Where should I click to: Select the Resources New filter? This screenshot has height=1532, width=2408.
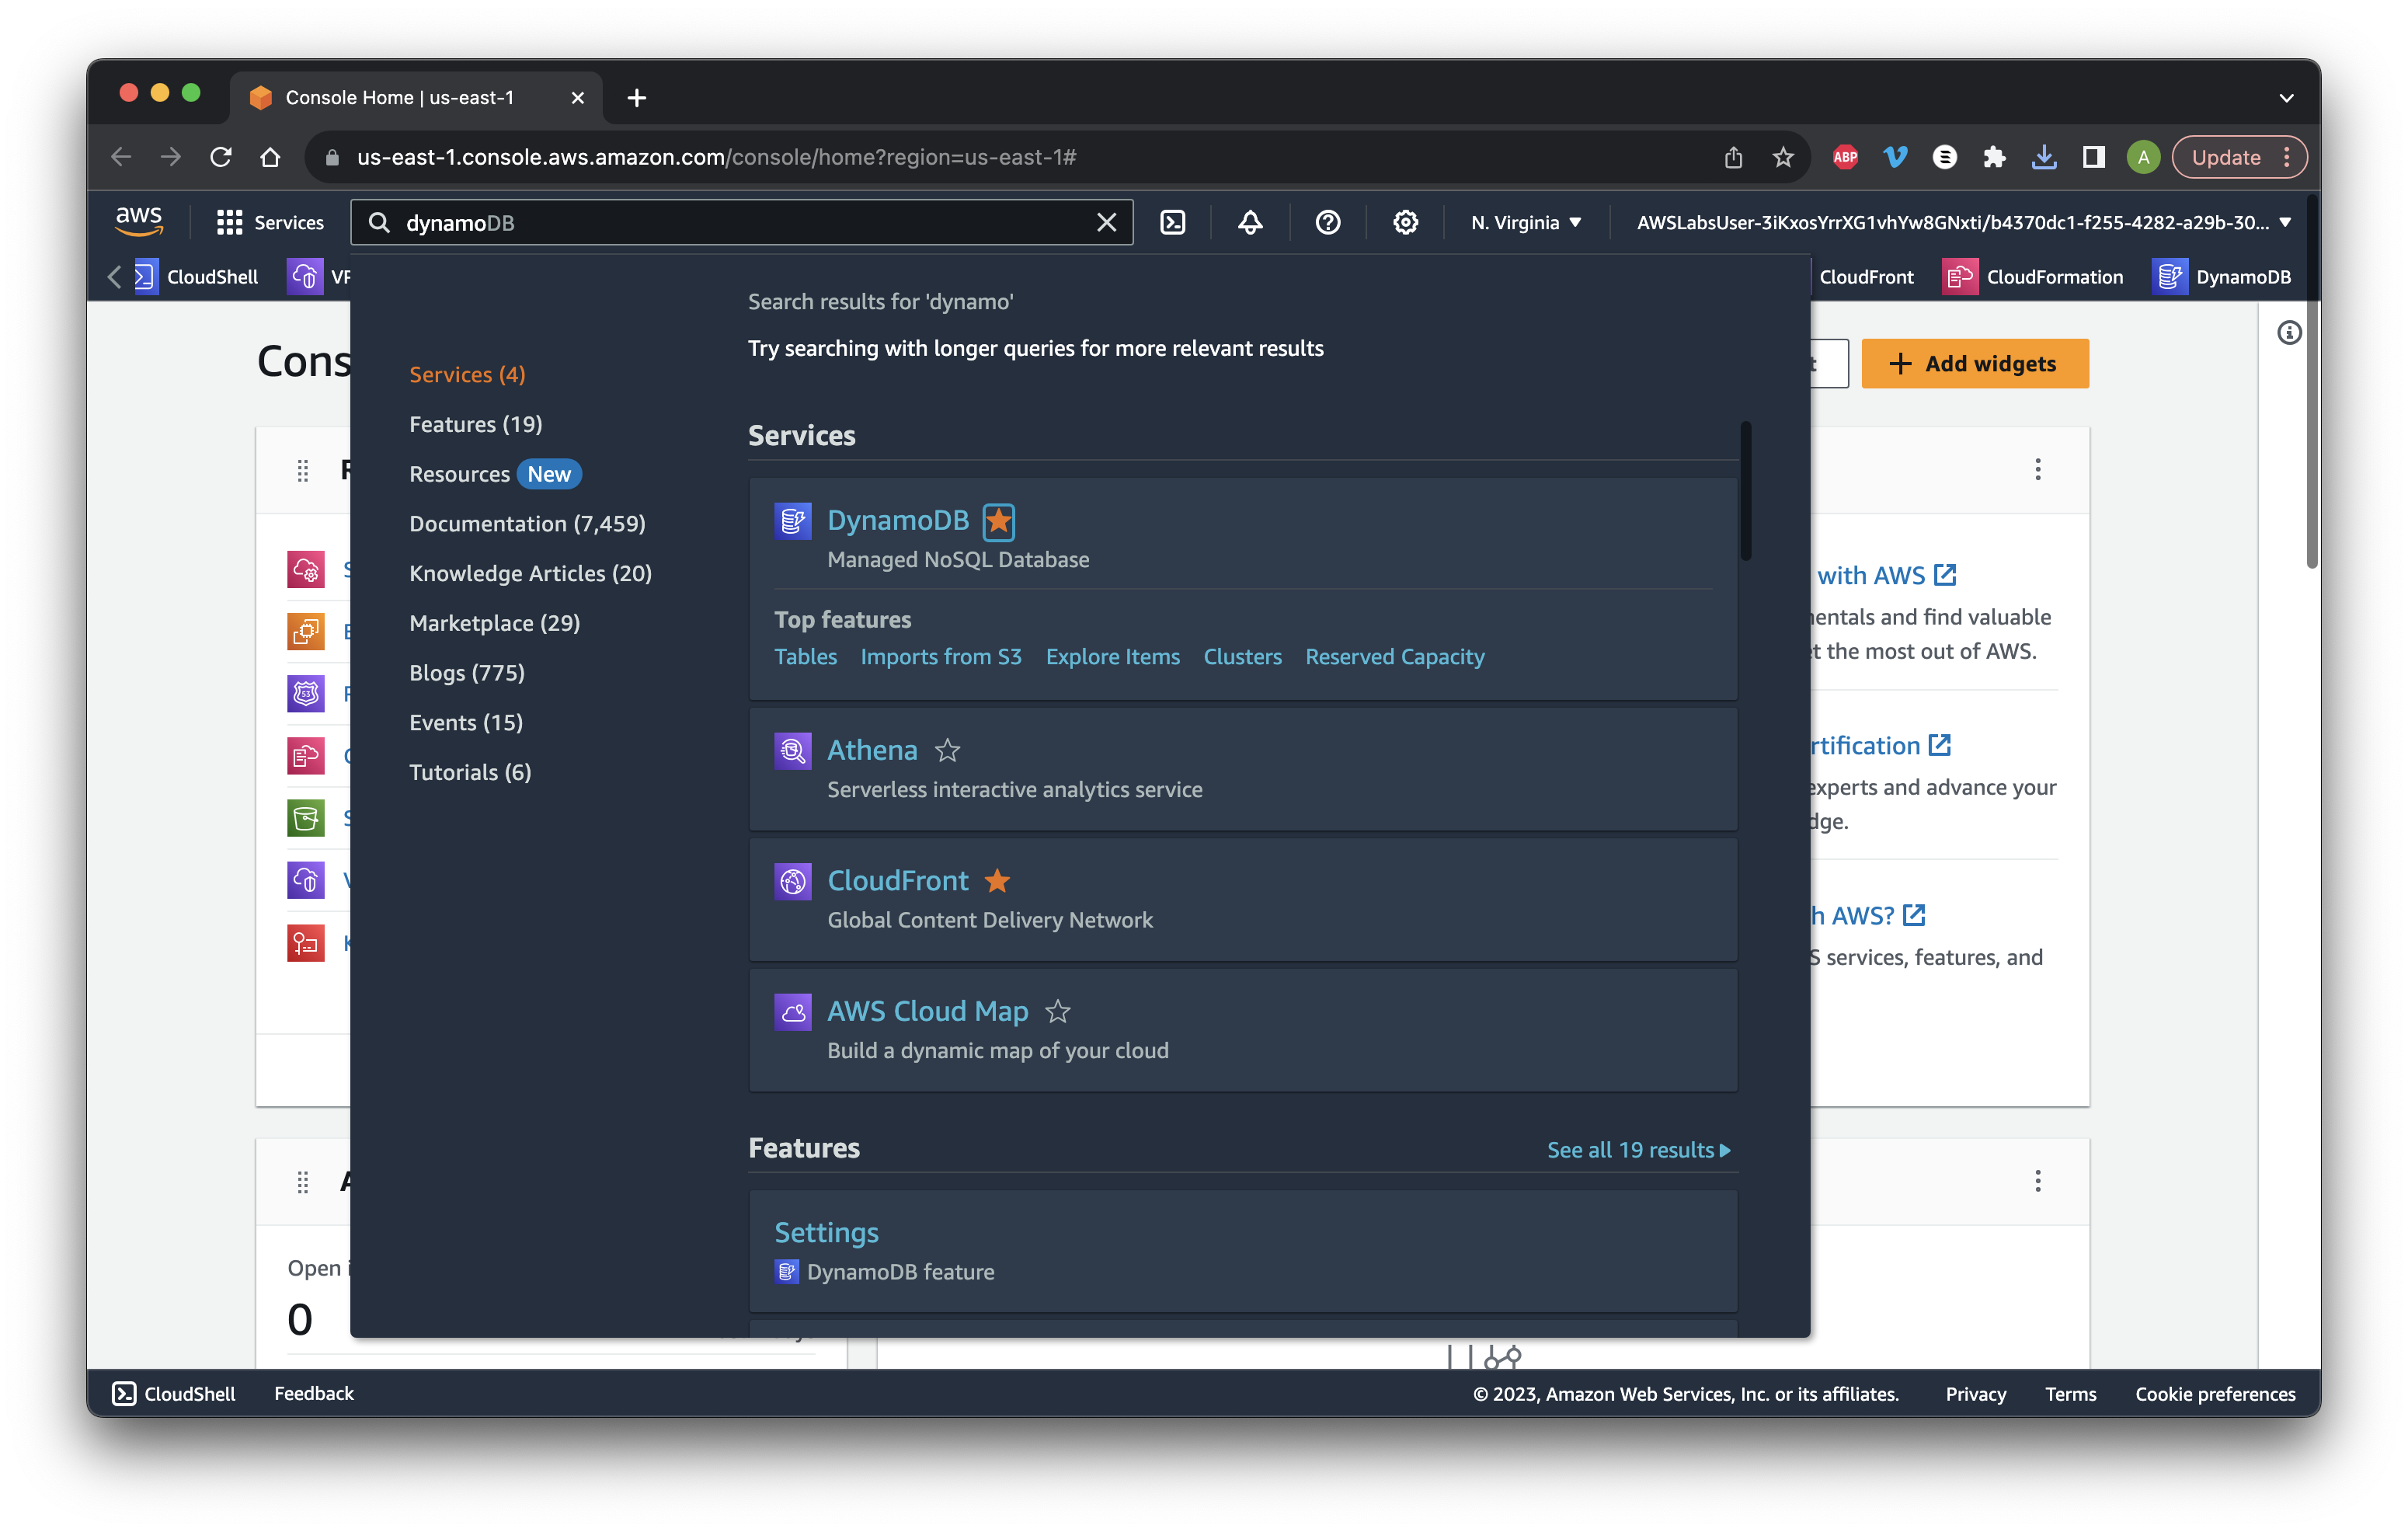tap(494, 474)
